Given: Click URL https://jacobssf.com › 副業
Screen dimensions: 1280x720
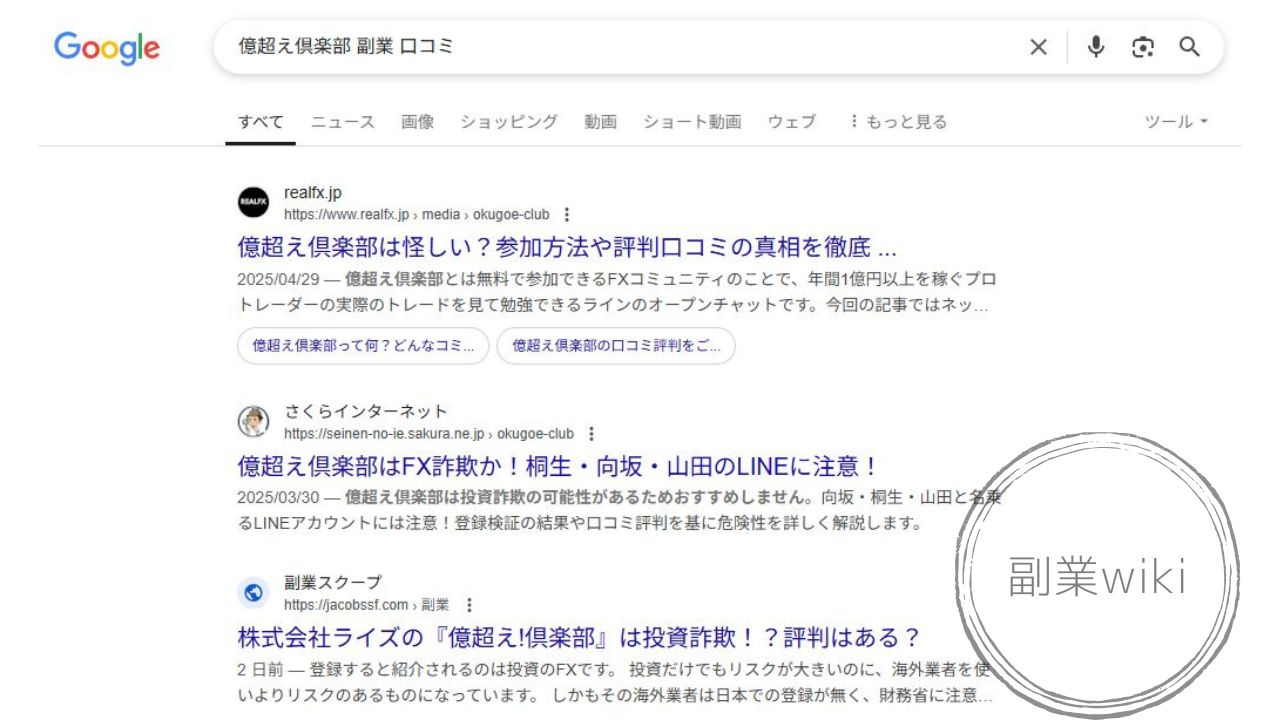Looking at the screenshot, I should [x=366, y=605].
